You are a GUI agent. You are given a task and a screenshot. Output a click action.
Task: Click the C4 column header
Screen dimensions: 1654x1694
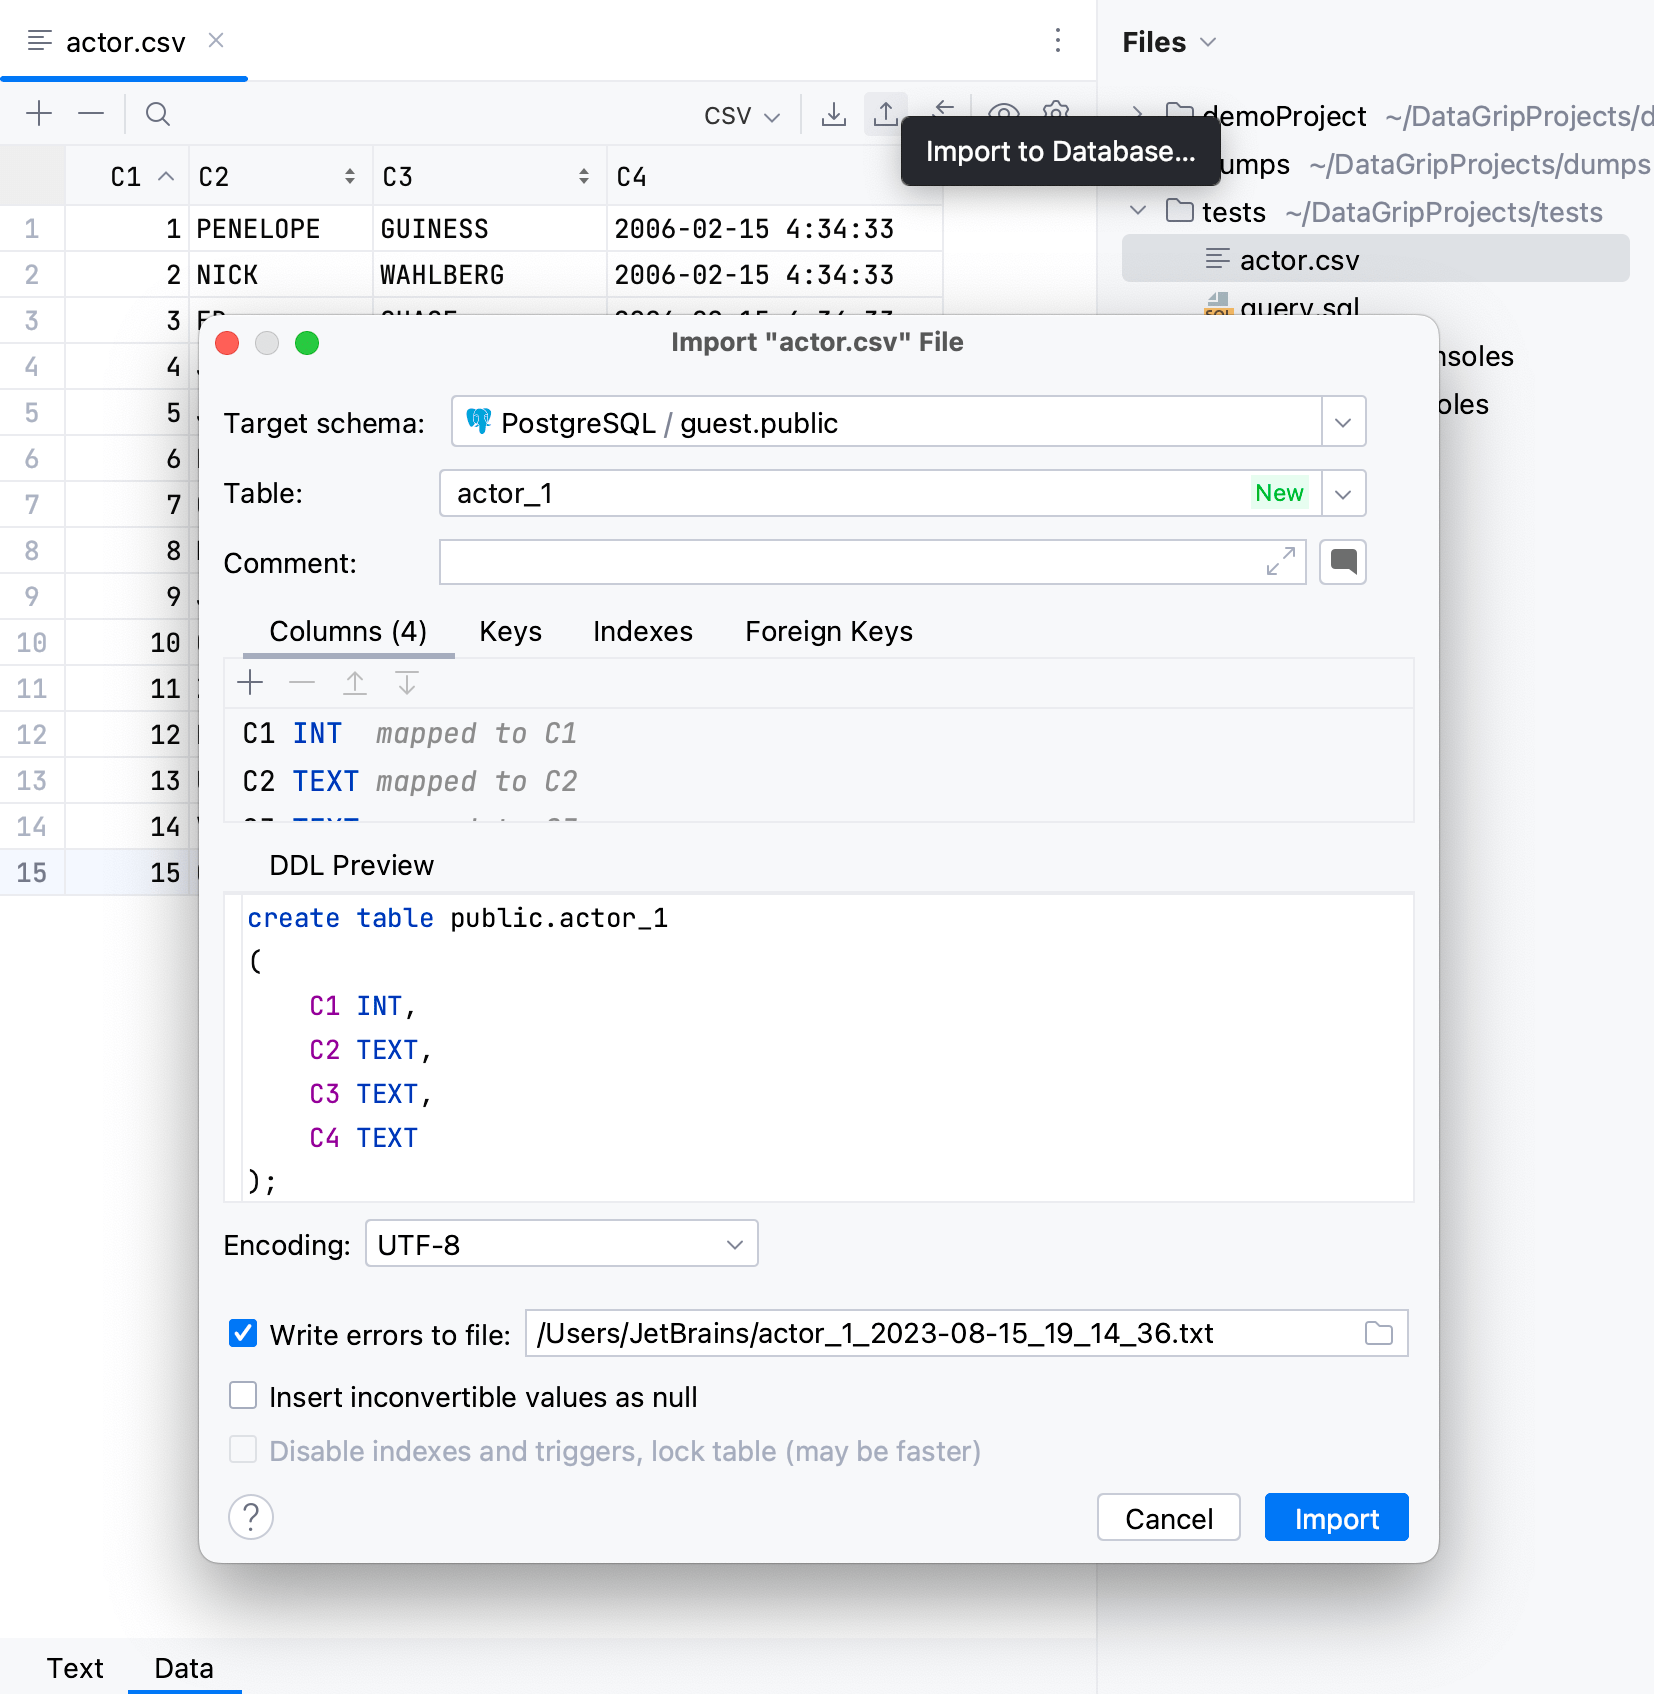coord(774,177)
